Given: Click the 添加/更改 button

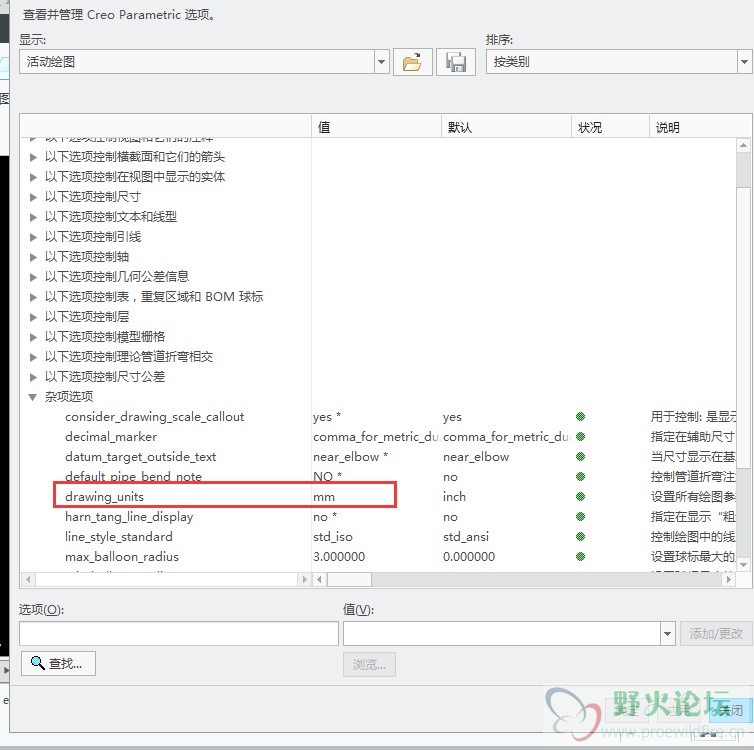Looking at the screenshot, I should (x=716, y=634).
